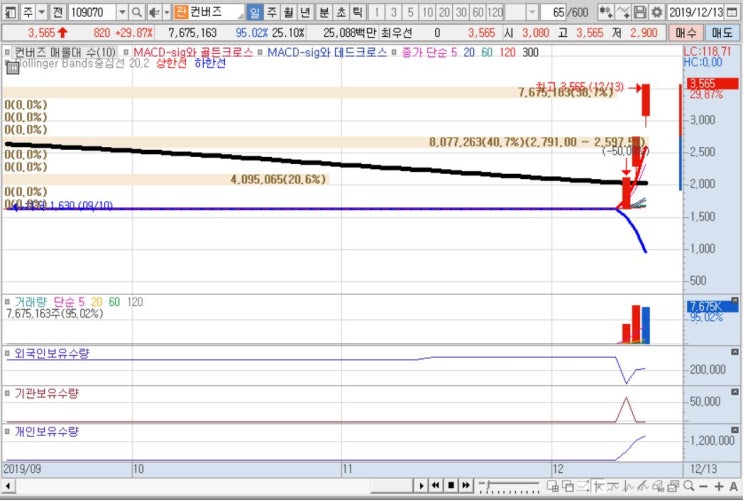
Task: Open the stock code history dropdown
Action: tap(122, 12)
